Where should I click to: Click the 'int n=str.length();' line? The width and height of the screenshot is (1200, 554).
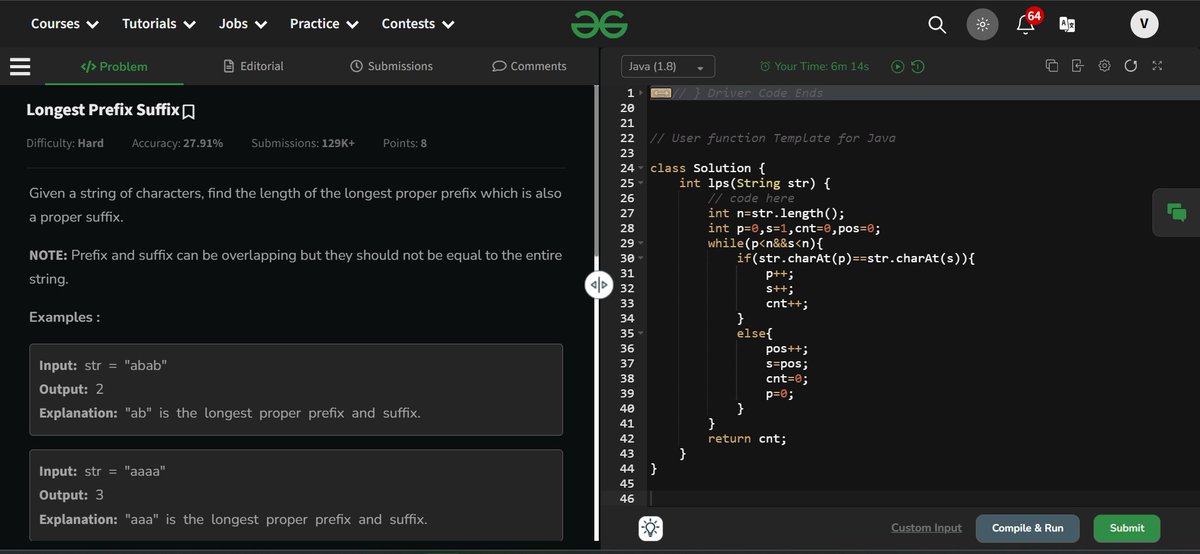coord(776,213)
